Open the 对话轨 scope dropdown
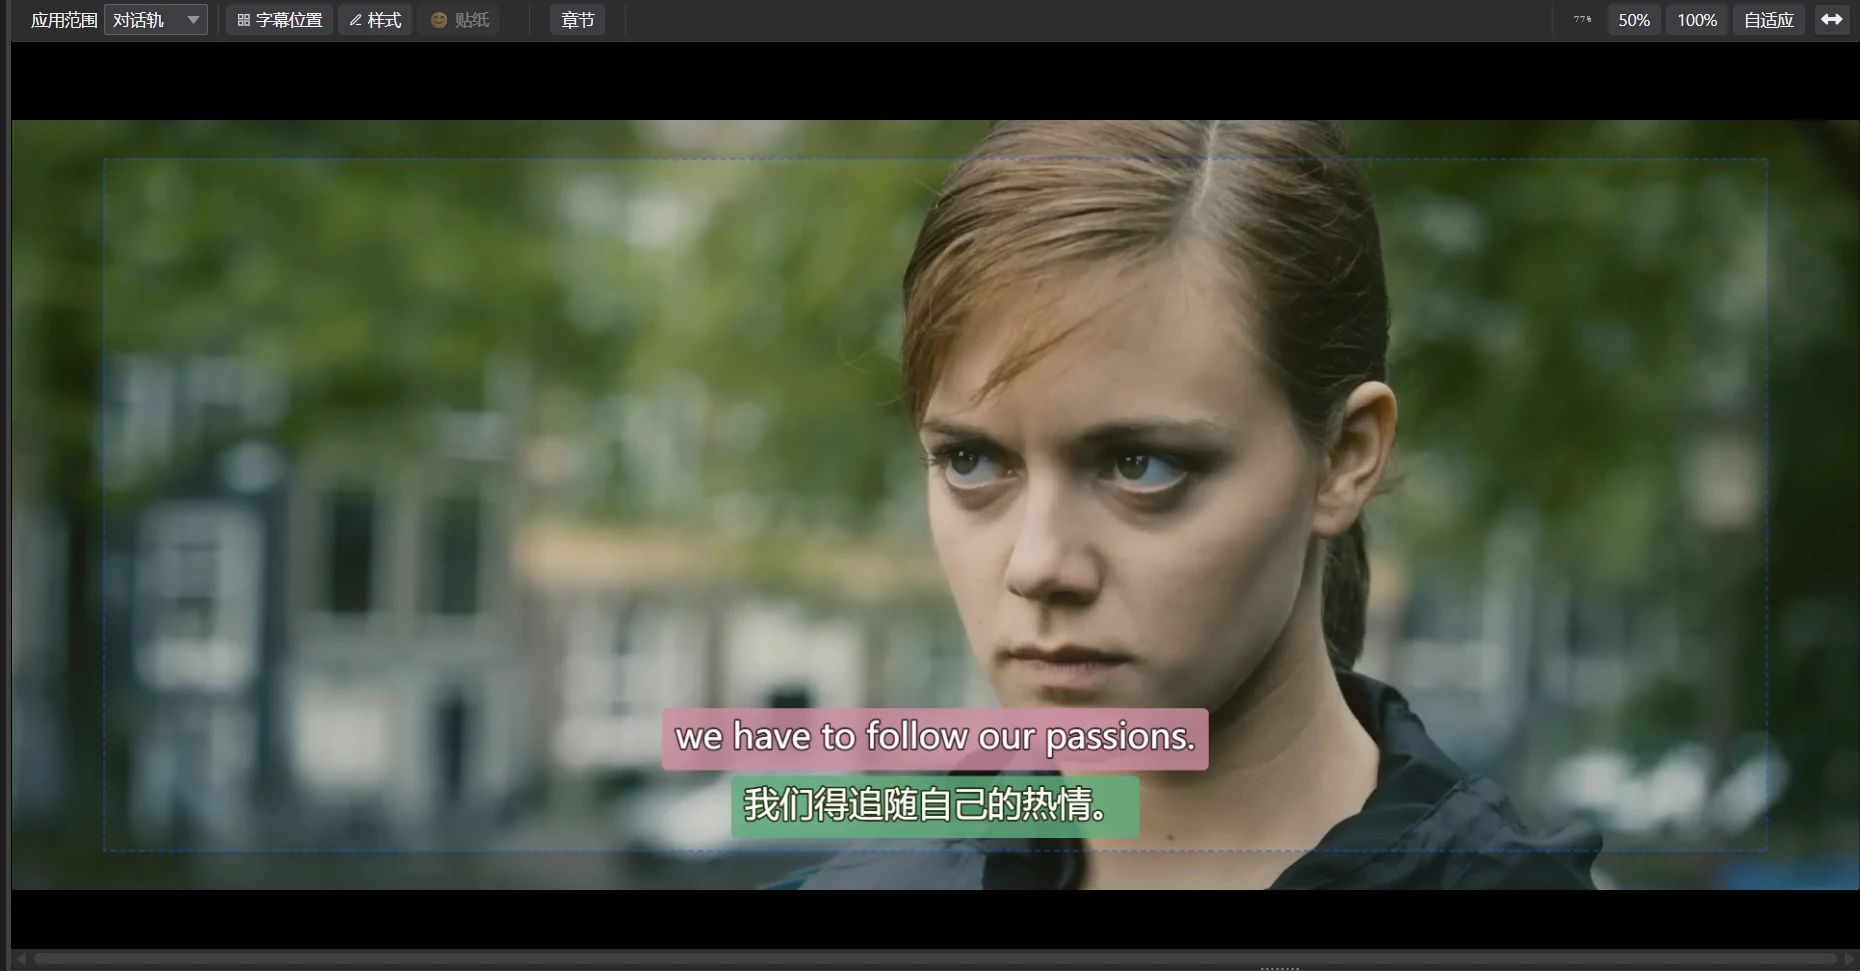1860x971 pixels. 156,20
